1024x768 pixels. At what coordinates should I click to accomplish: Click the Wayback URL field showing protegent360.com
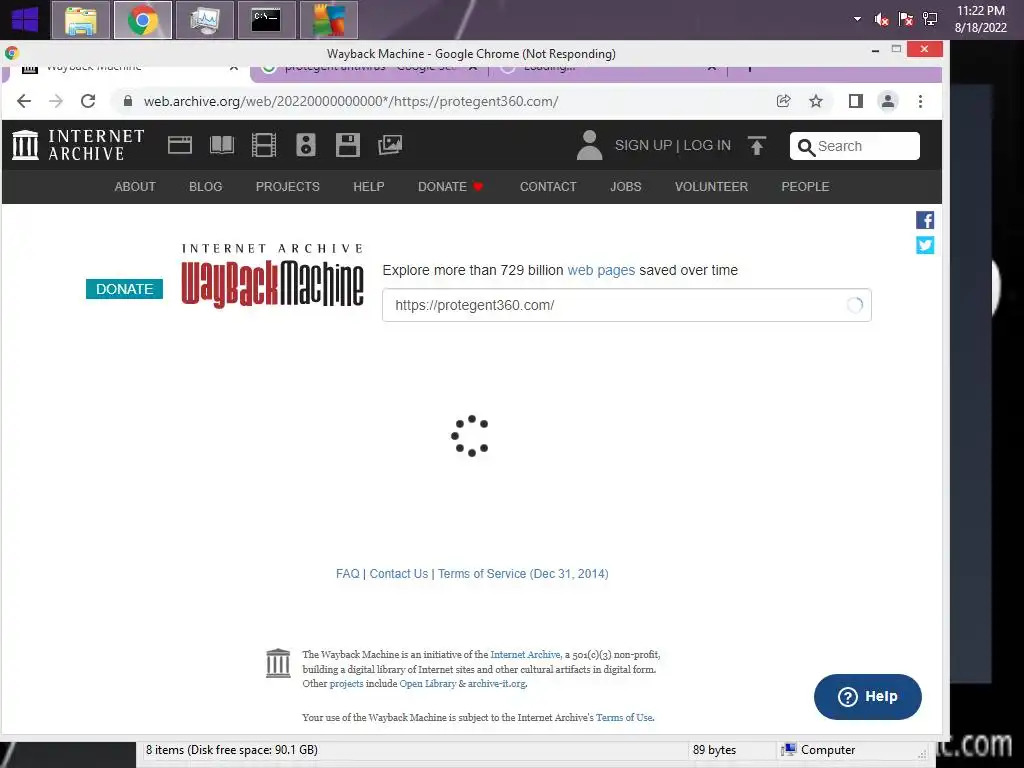click(x=626, y=305)
